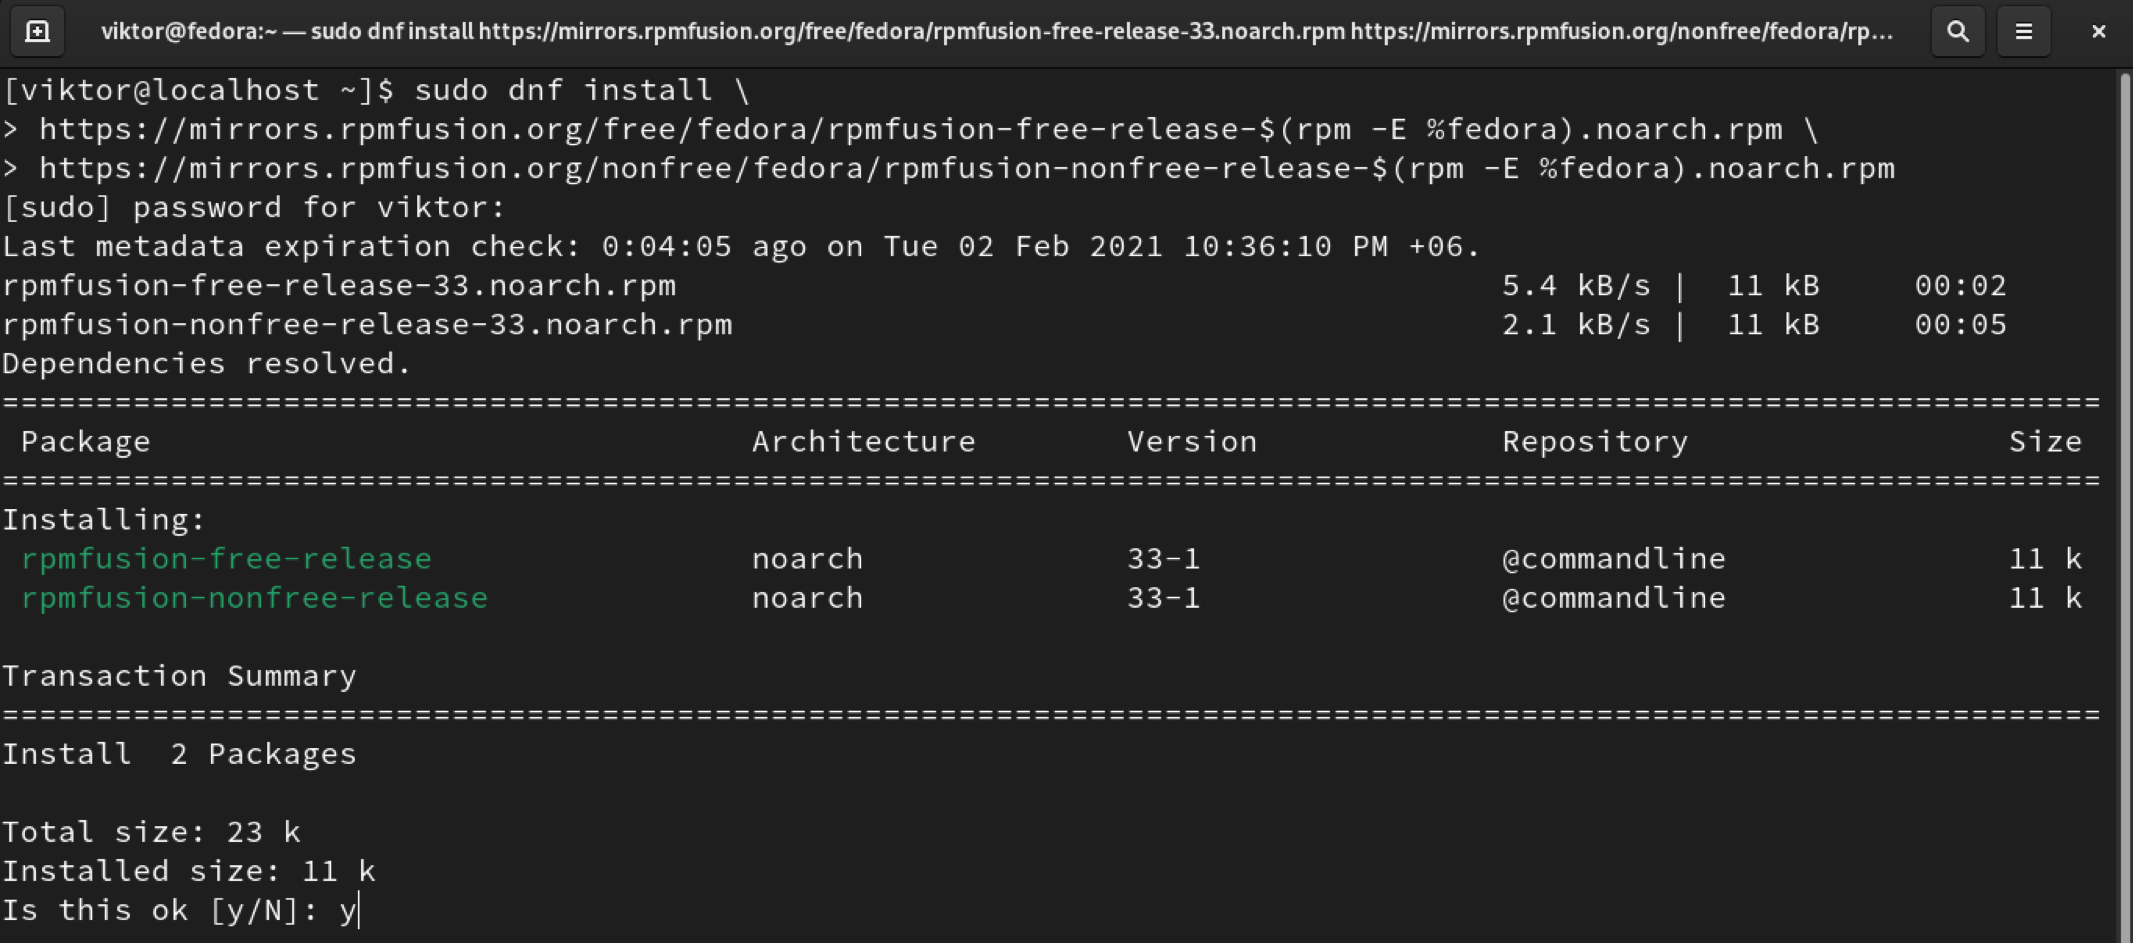Click the sudo password prompt line

point(254,207)
